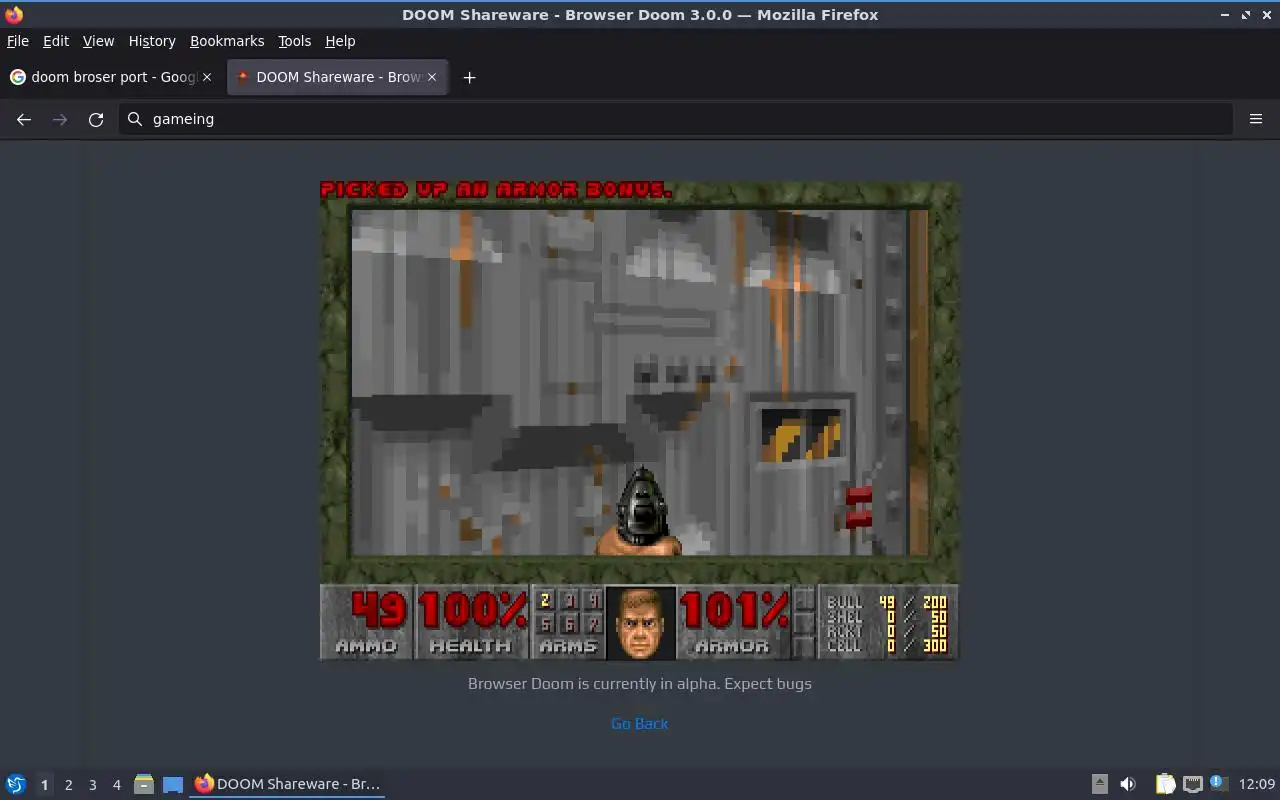1280x800 pixels.
Task: Click the DOOM Shareware taskbar window button
Action: pos(287,784)
